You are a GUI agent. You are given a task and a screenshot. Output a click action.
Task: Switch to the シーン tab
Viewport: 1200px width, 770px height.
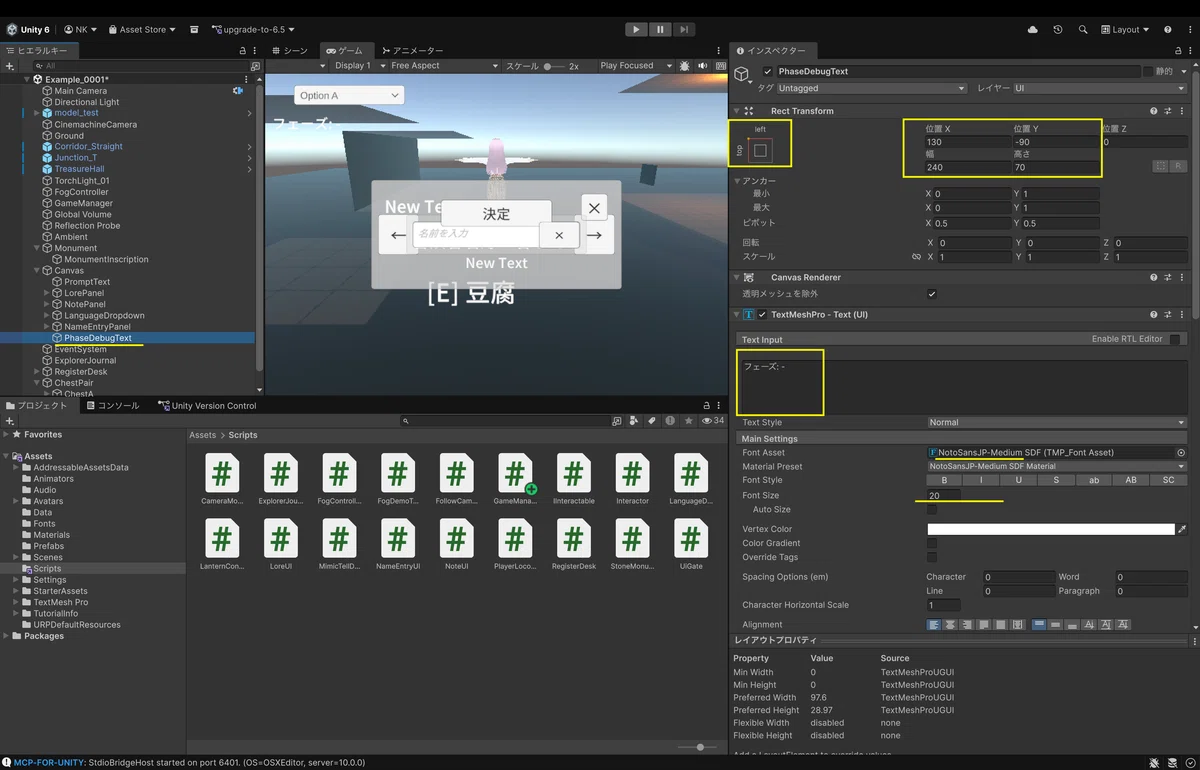(290, 50)
